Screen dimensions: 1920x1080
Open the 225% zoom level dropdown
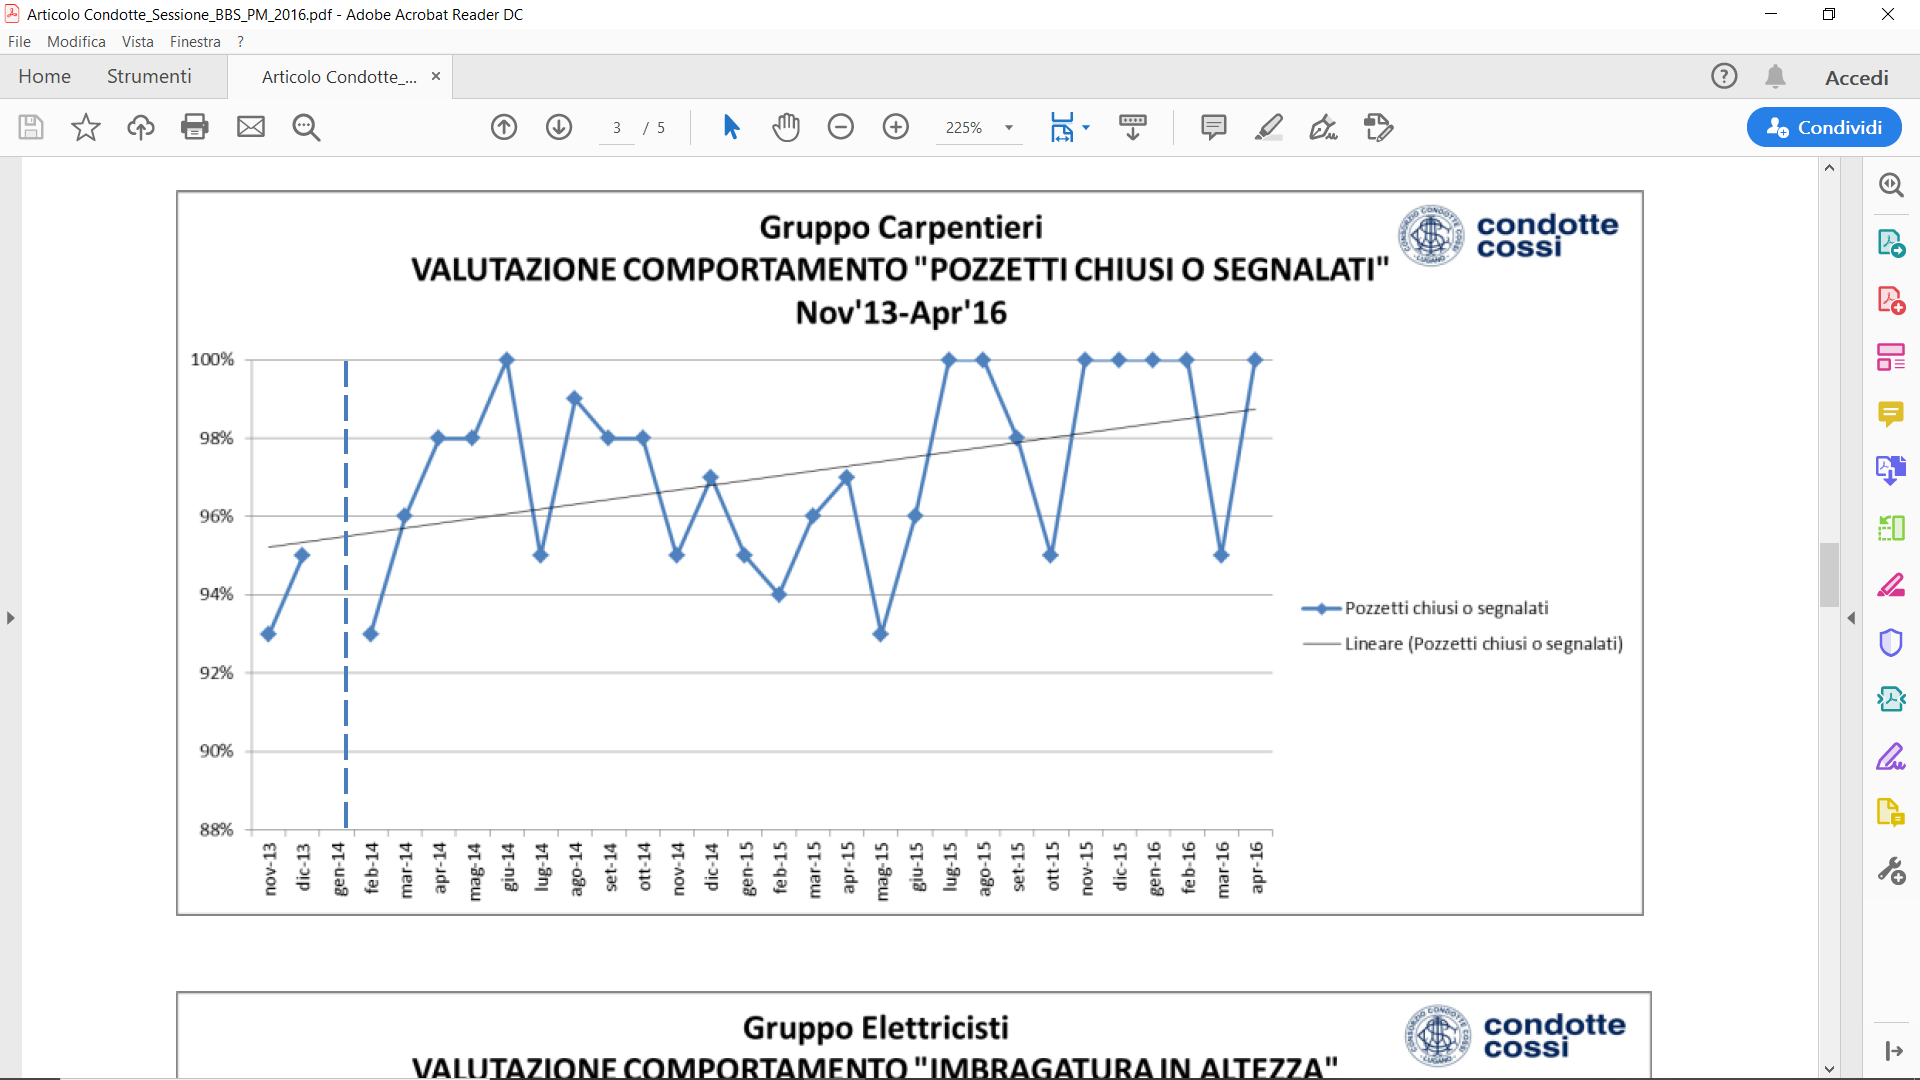coord(1009,128)
